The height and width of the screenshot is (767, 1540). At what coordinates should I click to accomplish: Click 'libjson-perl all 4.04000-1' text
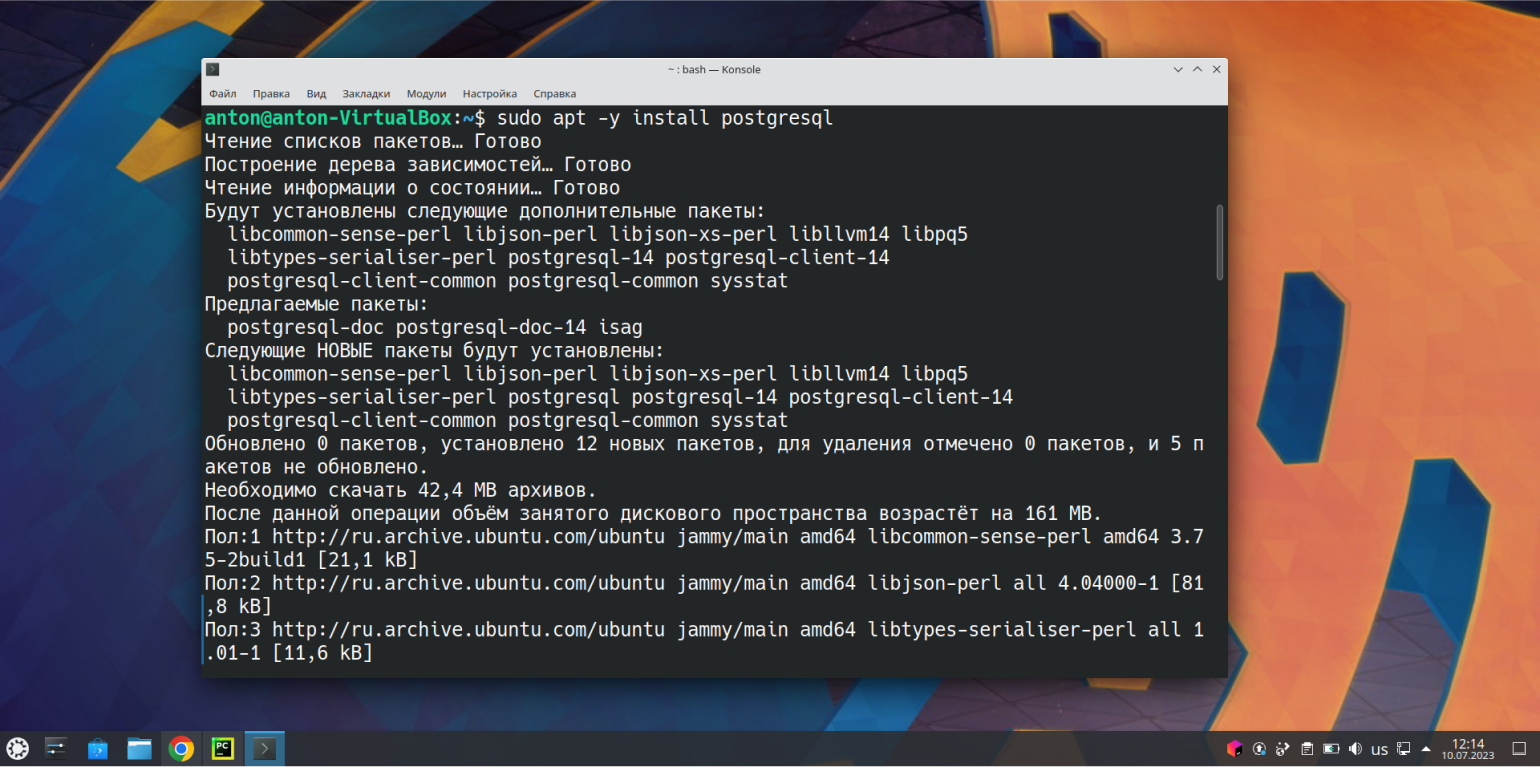coord(1013,583)
